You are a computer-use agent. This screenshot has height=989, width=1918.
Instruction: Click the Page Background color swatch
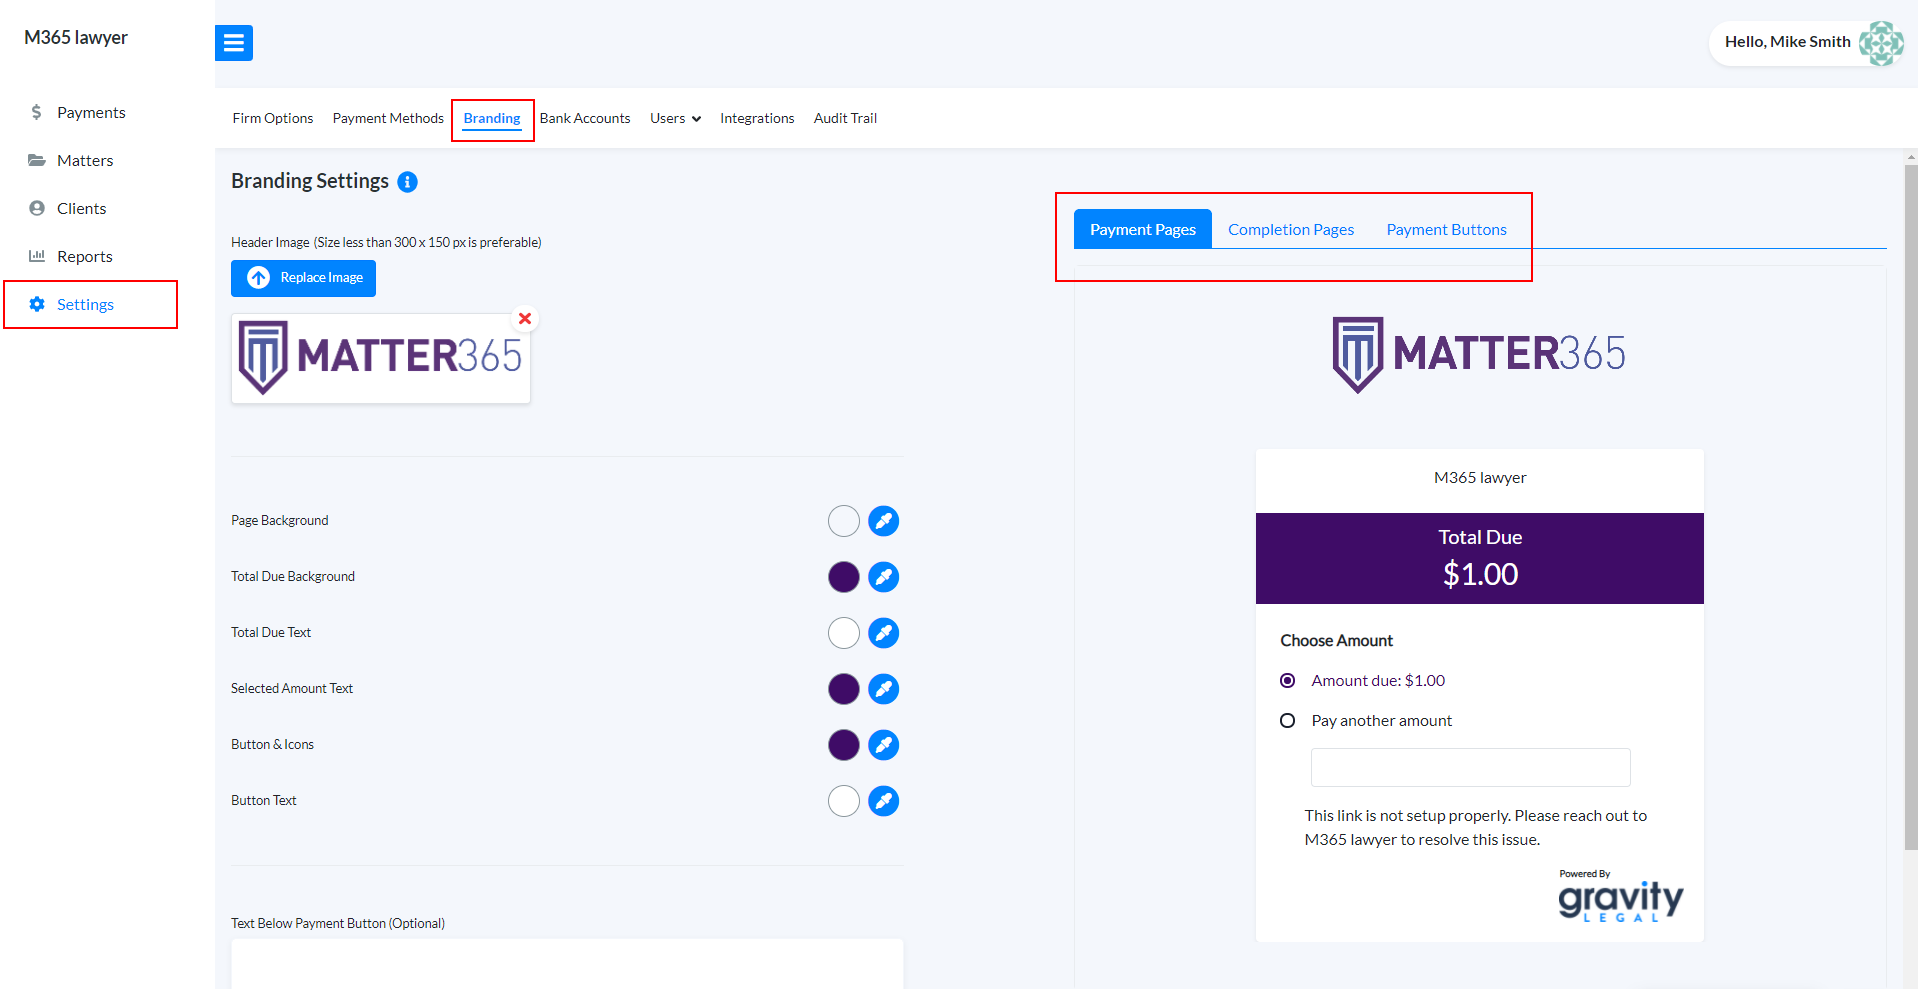tap(844, 521)
